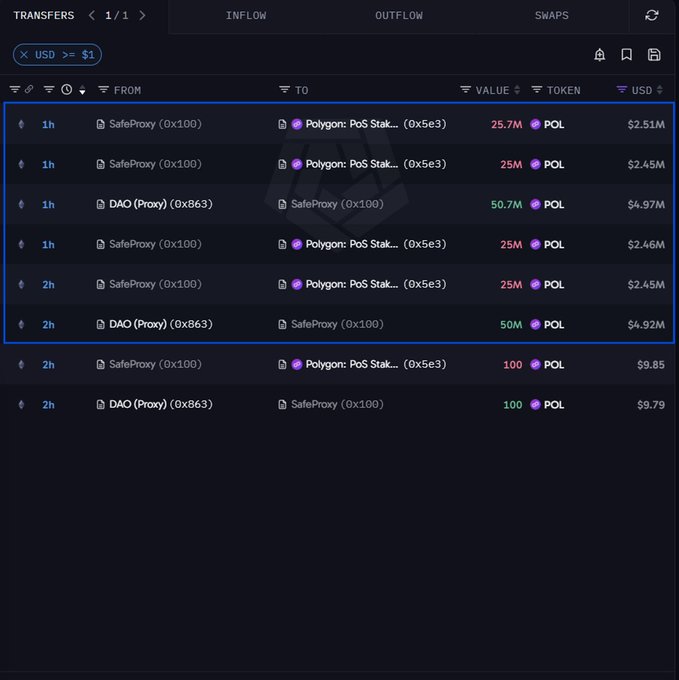Click Ethereum icon in $4.92M row
Image resolution: width=679 pixels, height=680 pixels.
(x=21, y=324)
